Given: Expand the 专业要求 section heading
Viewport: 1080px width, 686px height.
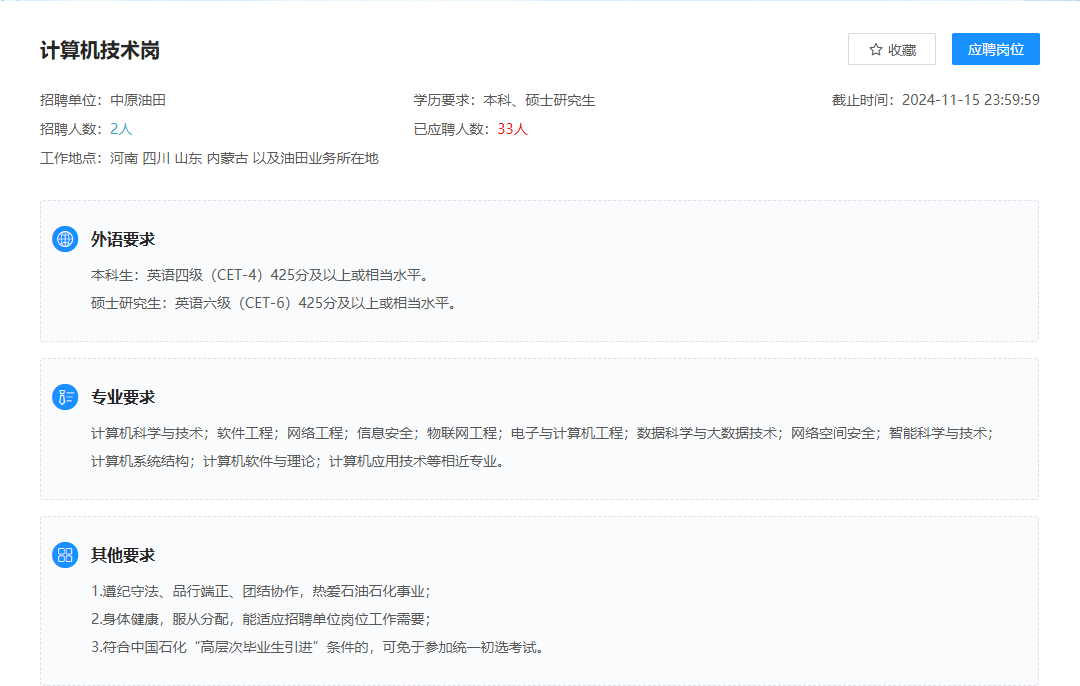Looking at the screenshot, I should click(x=123, y=396).
